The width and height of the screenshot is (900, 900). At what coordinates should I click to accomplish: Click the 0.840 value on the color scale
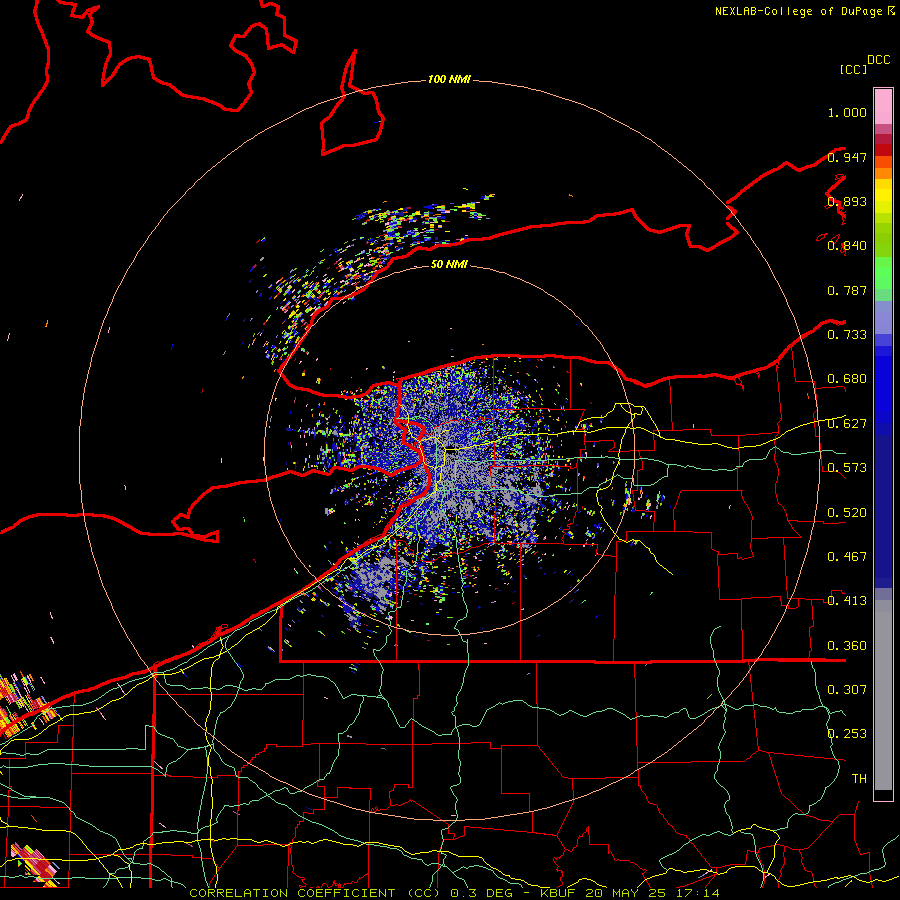[x=847, y=246]
